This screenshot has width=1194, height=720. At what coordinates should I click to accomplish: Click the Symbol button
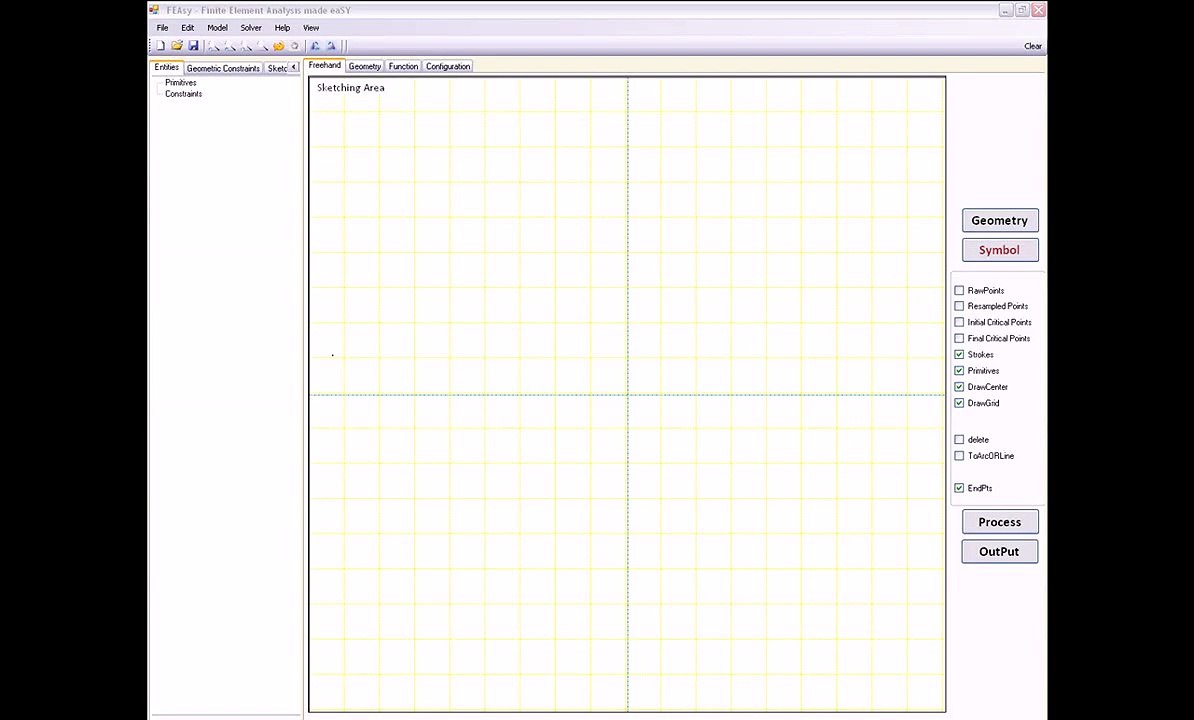(1000, 250)
